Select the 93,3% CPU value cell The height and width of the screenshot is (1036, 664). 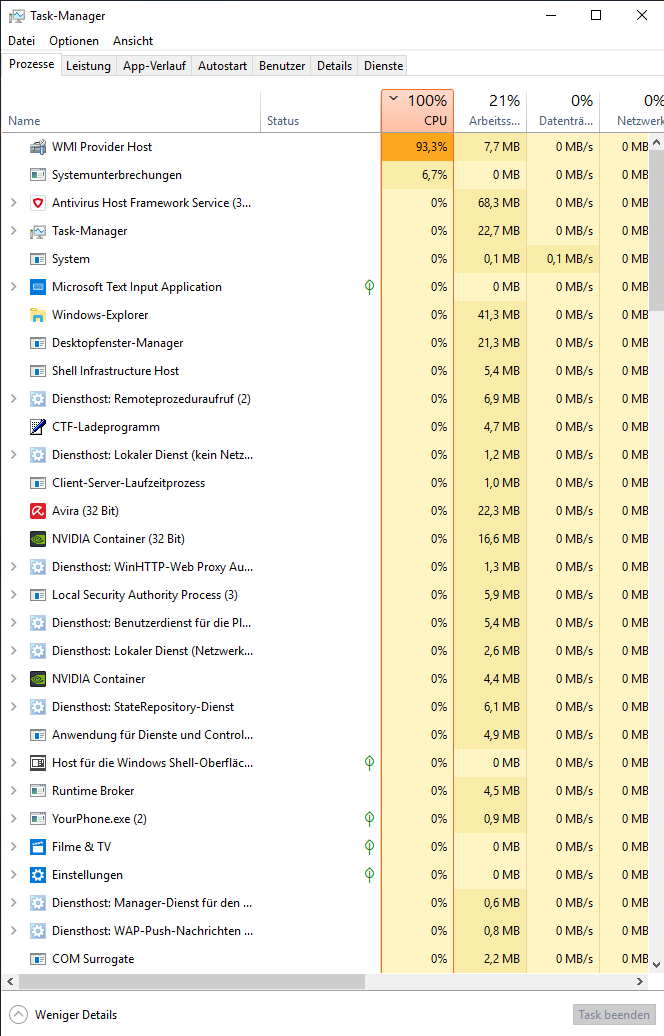click(418, 147)
